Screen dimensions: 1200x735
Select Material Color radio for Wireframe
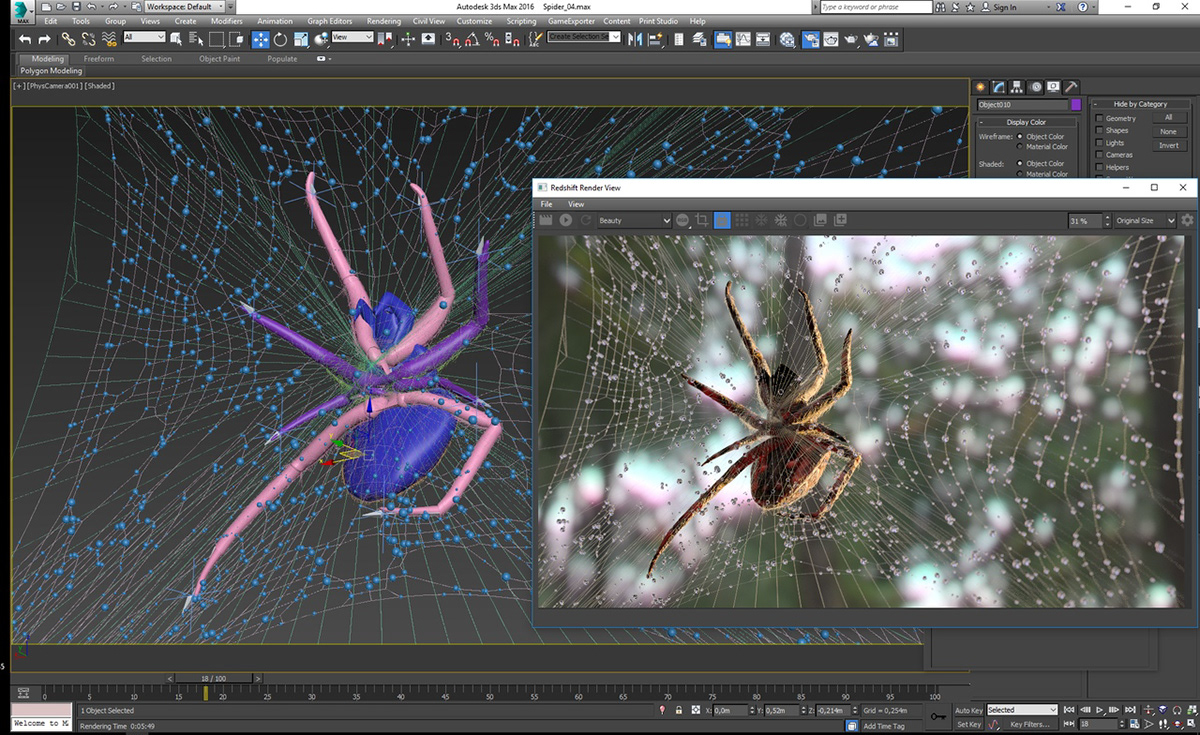pyautogui.click(x=1019, y=147)
